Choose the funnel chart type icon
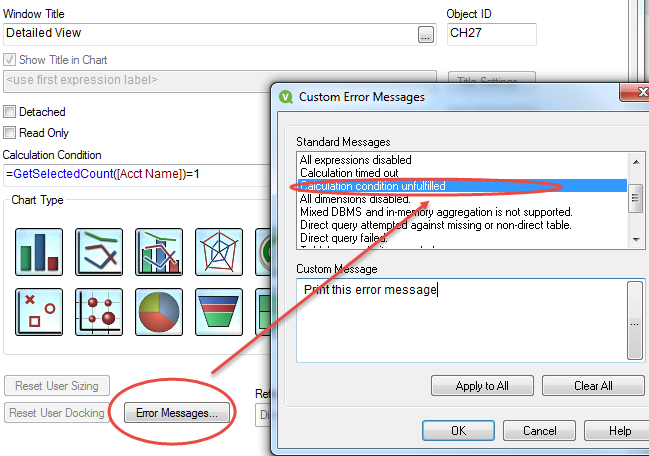 tap(219, 312)
